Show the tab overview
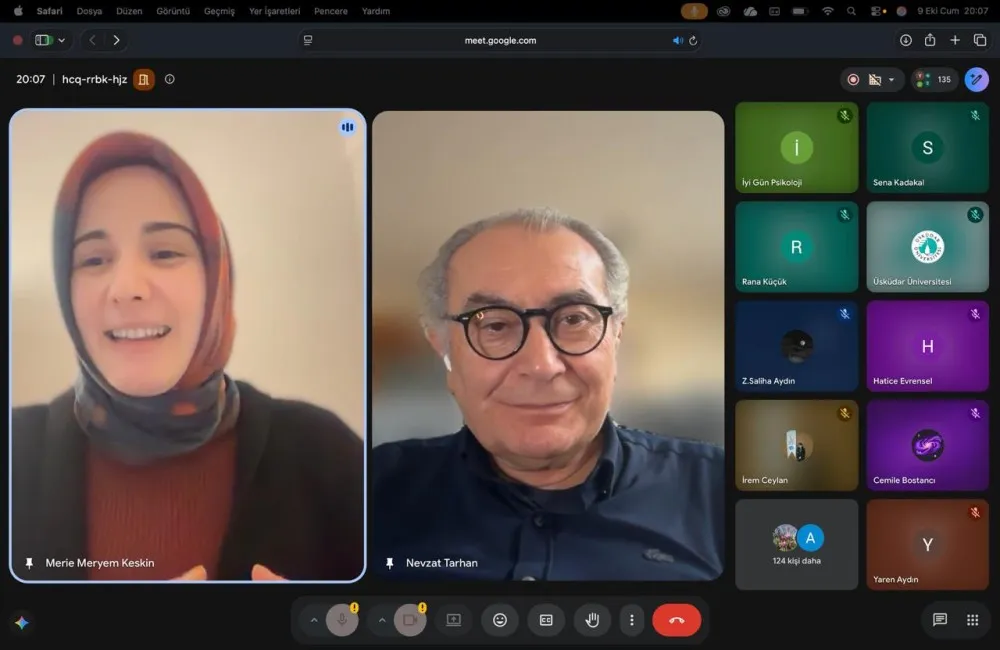Viewport: 1000px width, 650px height. 980,40
